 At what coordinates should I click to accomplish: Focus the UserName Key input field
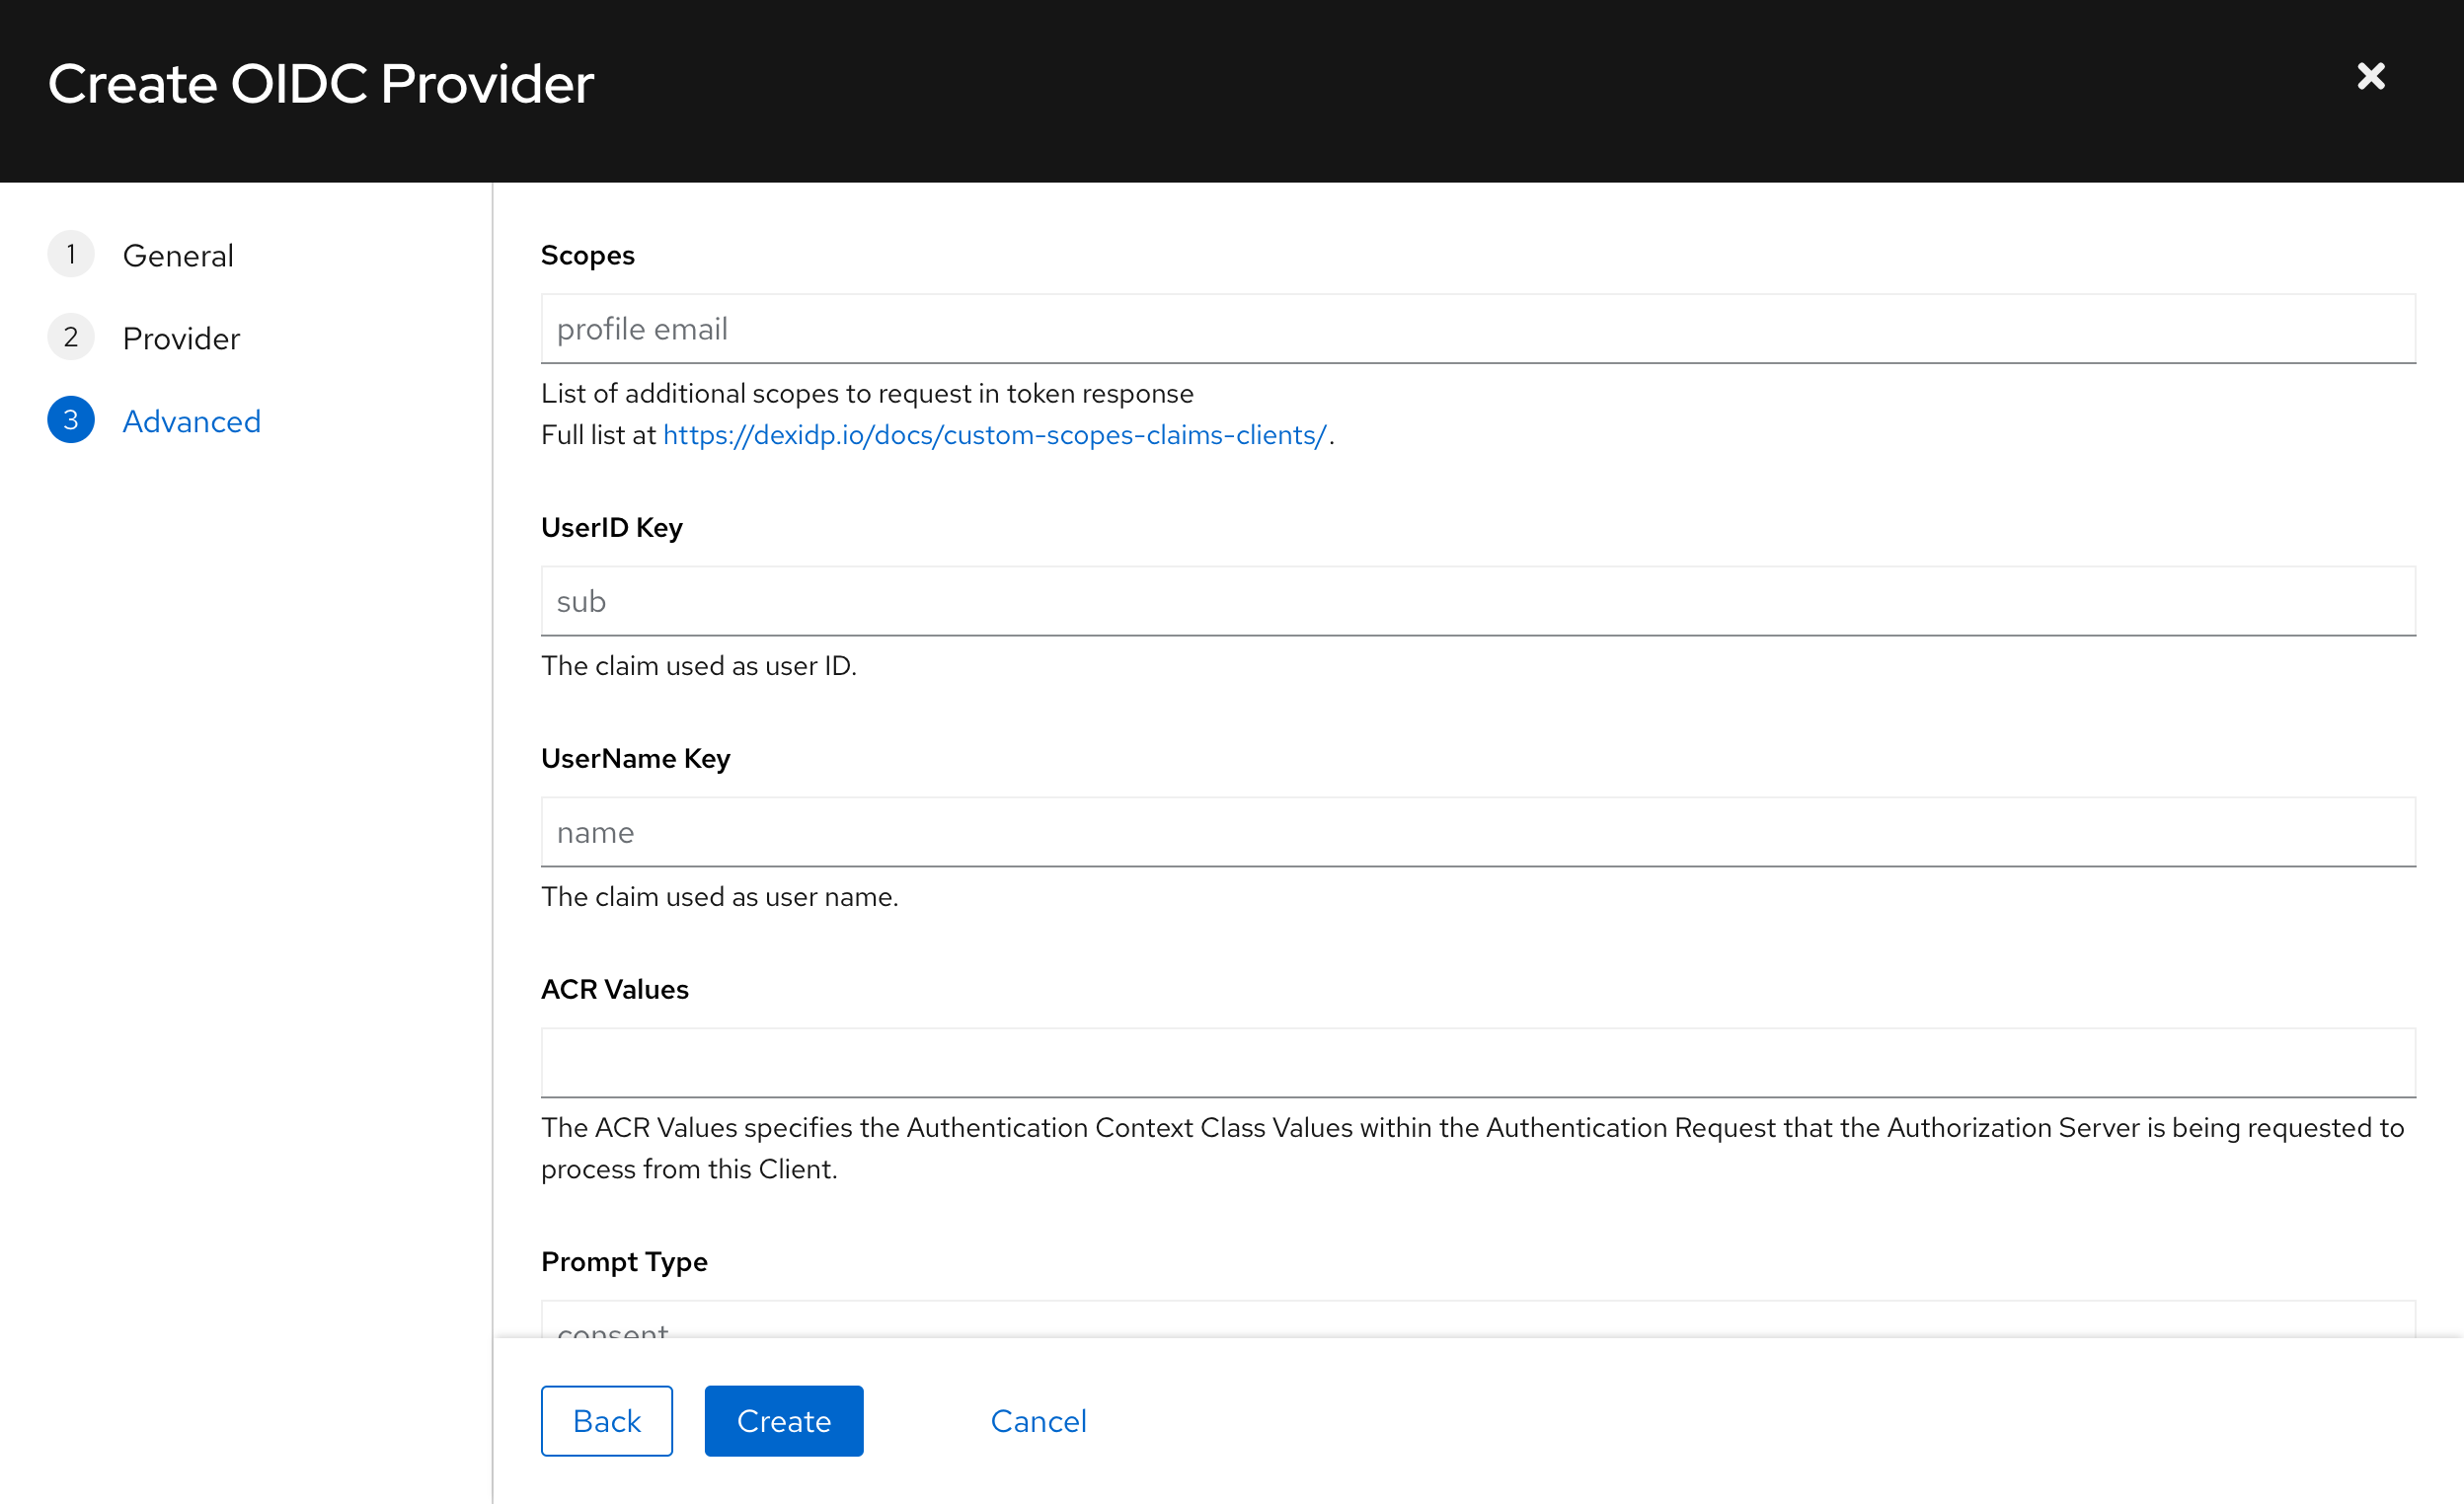[x=1478, y=832]
